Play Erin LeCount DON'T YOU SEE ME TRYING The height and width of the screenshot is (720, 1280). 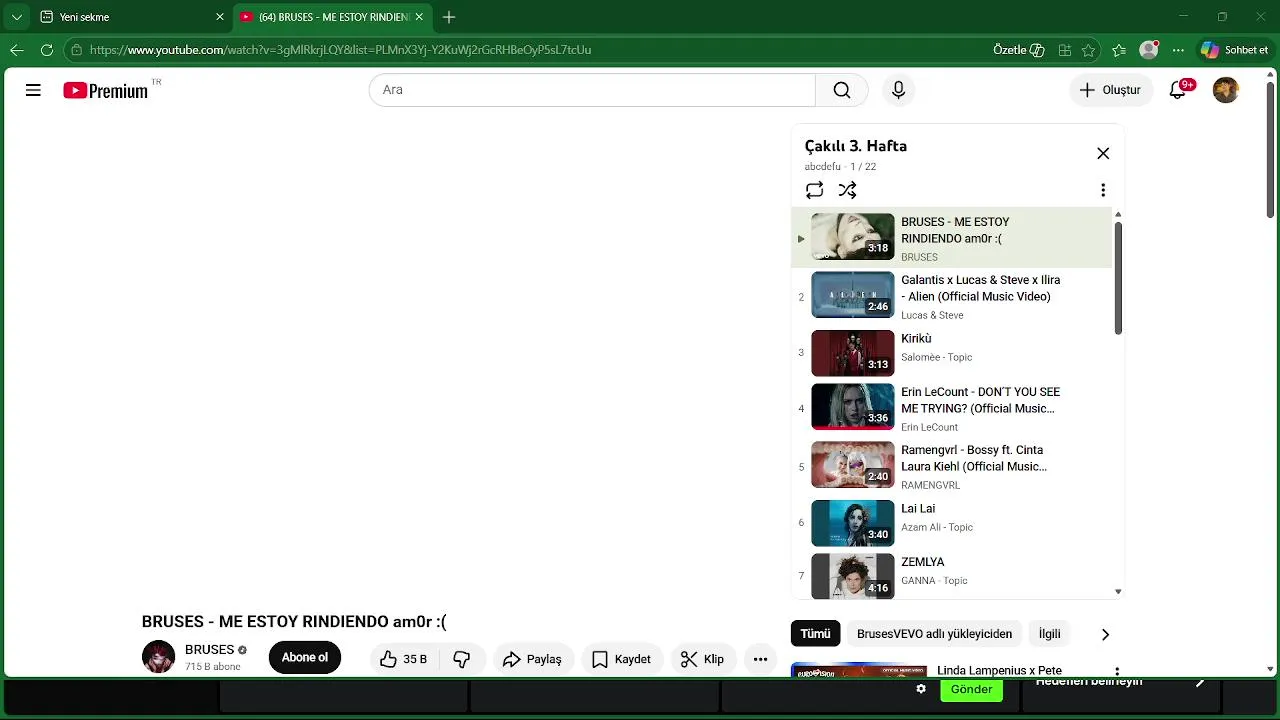tap(951, 407)
